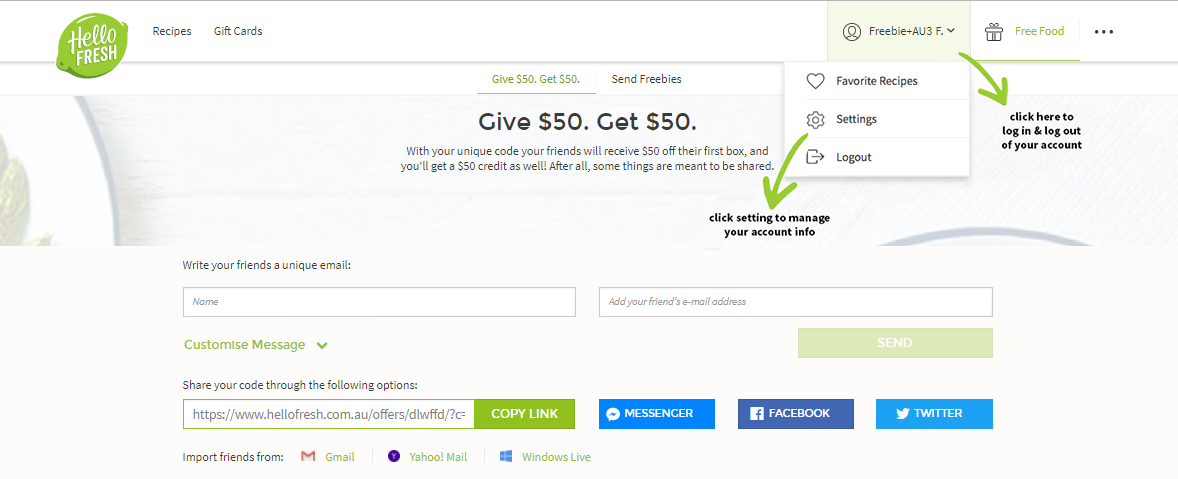Screen dimensions: 1178x479
Task: Select the Give $50. Get $50. tab
Action: (536, 79)
